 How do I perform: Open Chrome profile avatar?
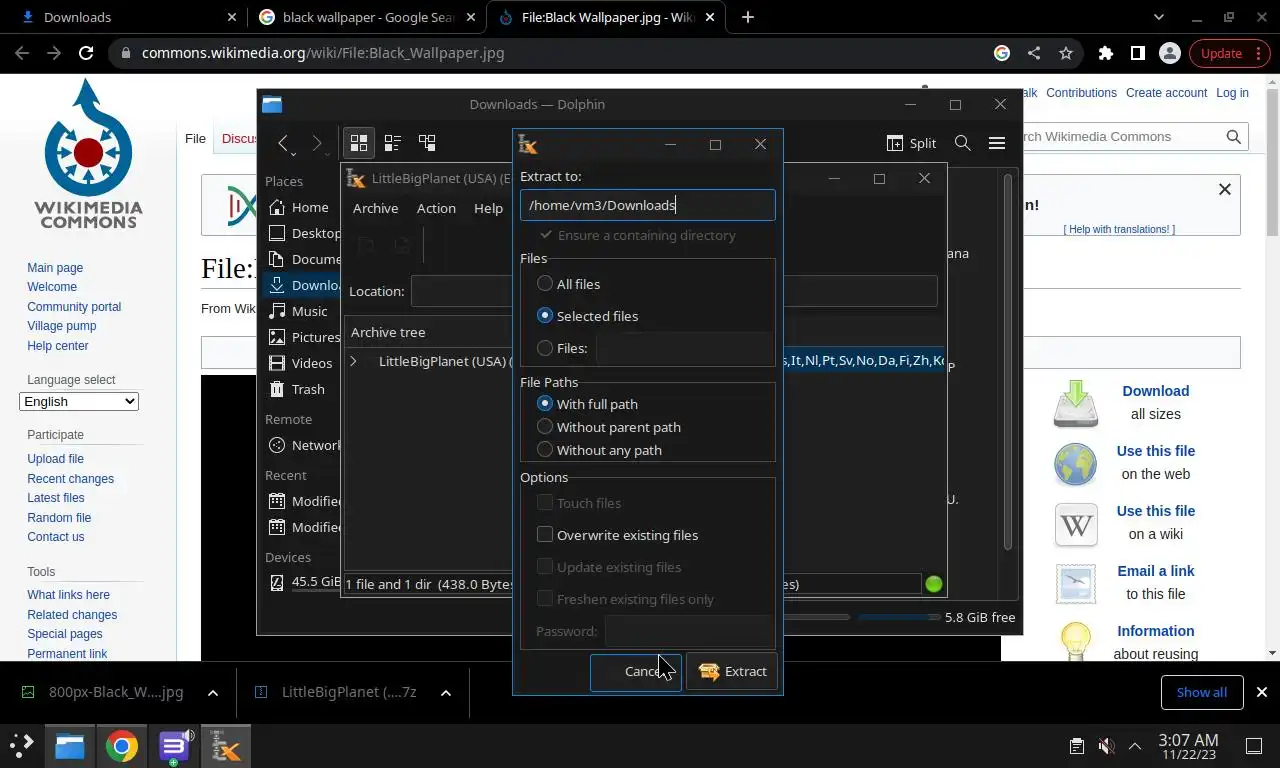[x=1169, y=53]
